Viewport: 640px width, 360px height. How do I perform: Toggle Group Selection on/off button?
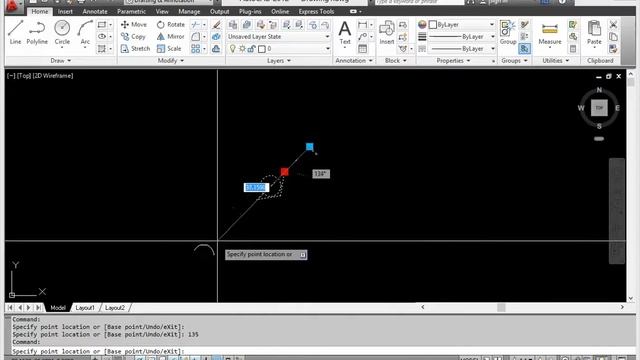point(524,49)
